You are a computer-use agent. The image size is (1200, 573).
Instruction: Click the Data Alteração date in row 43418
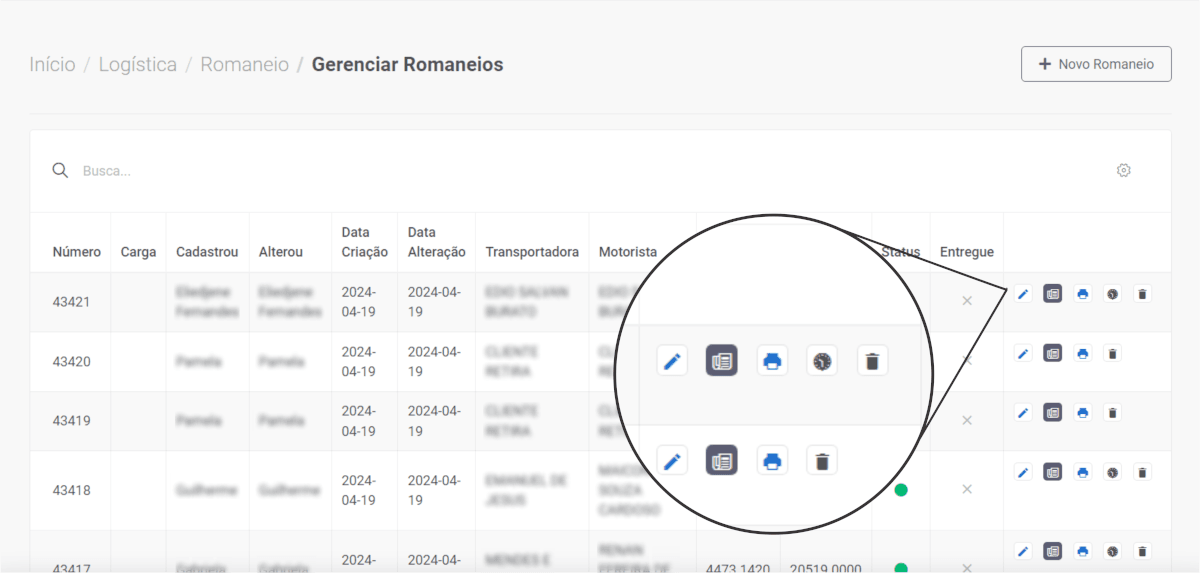point(434,490)
